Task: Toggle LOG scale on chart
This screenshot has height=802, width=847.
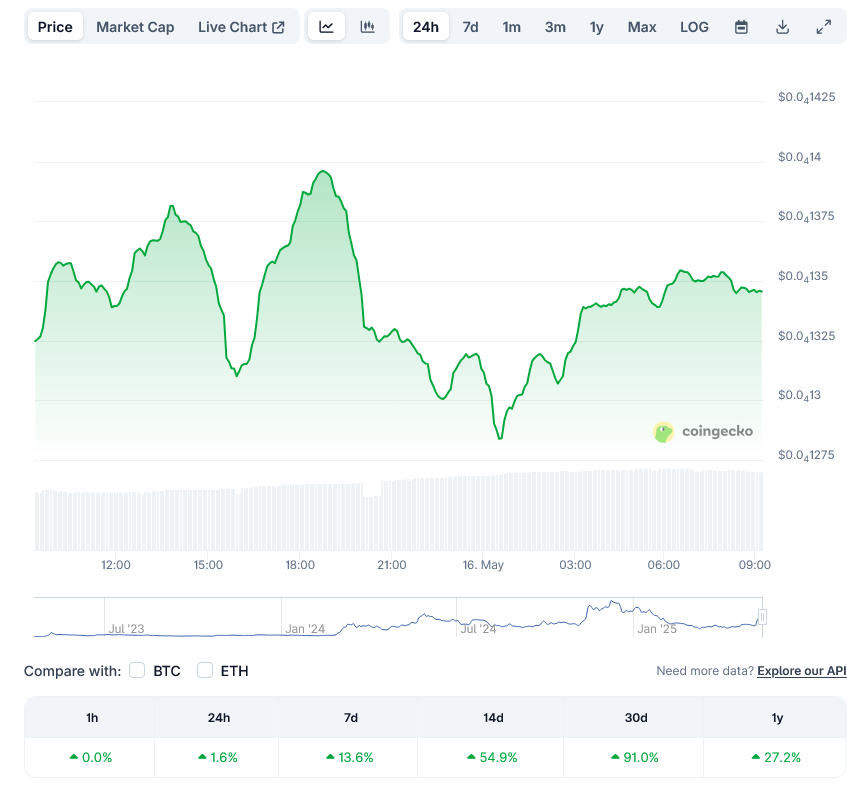Action: click(x=694, y=27)
